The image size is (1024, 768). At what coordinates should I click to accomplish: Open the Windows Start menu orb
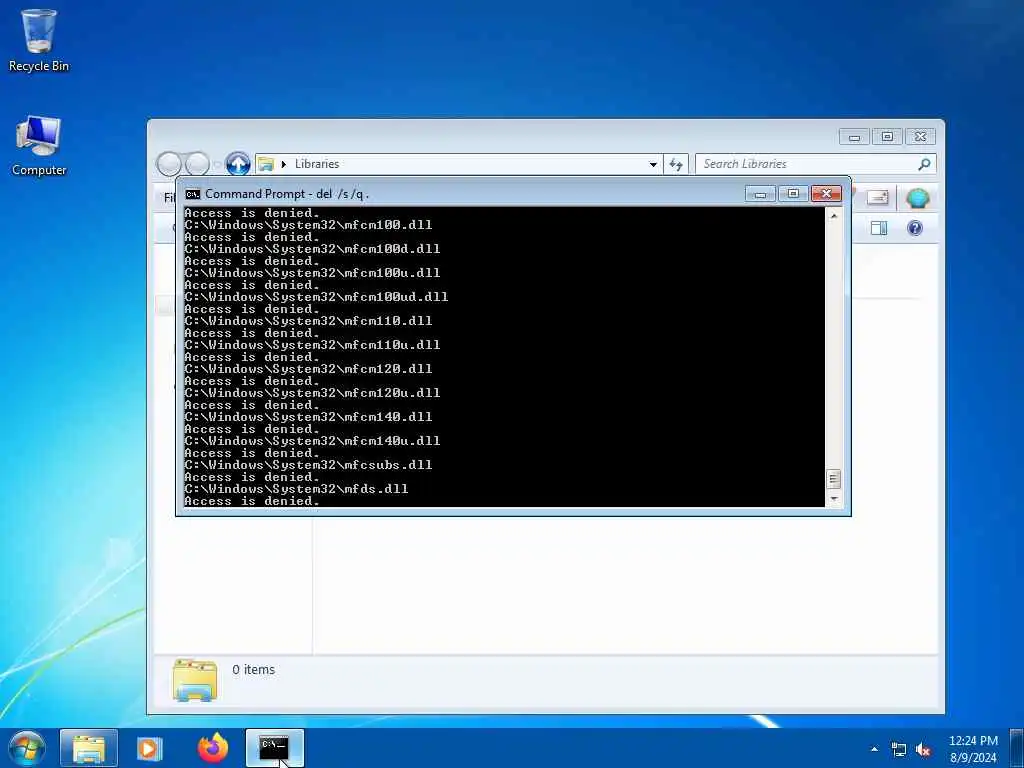pyautogui.click(x=27, y=748)
